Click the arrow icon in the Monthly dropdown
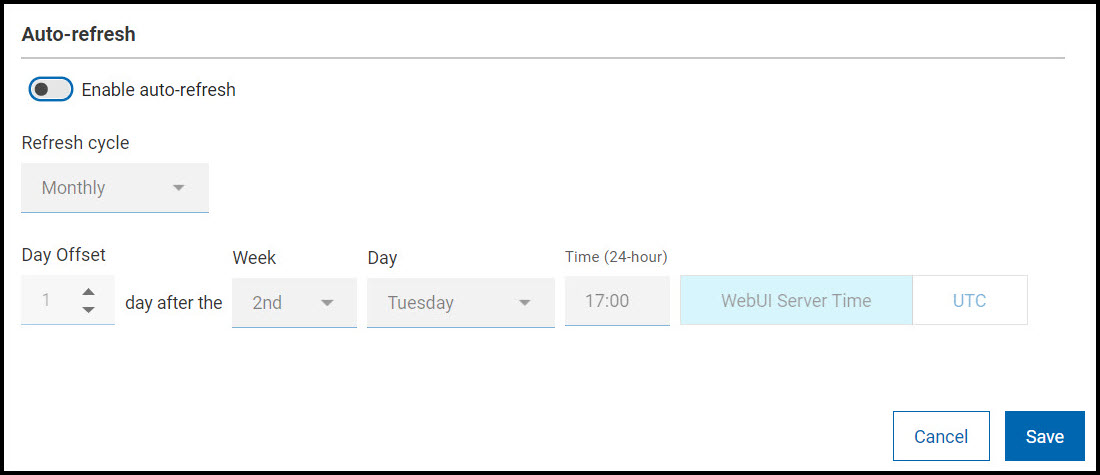 tap(179, 188)
